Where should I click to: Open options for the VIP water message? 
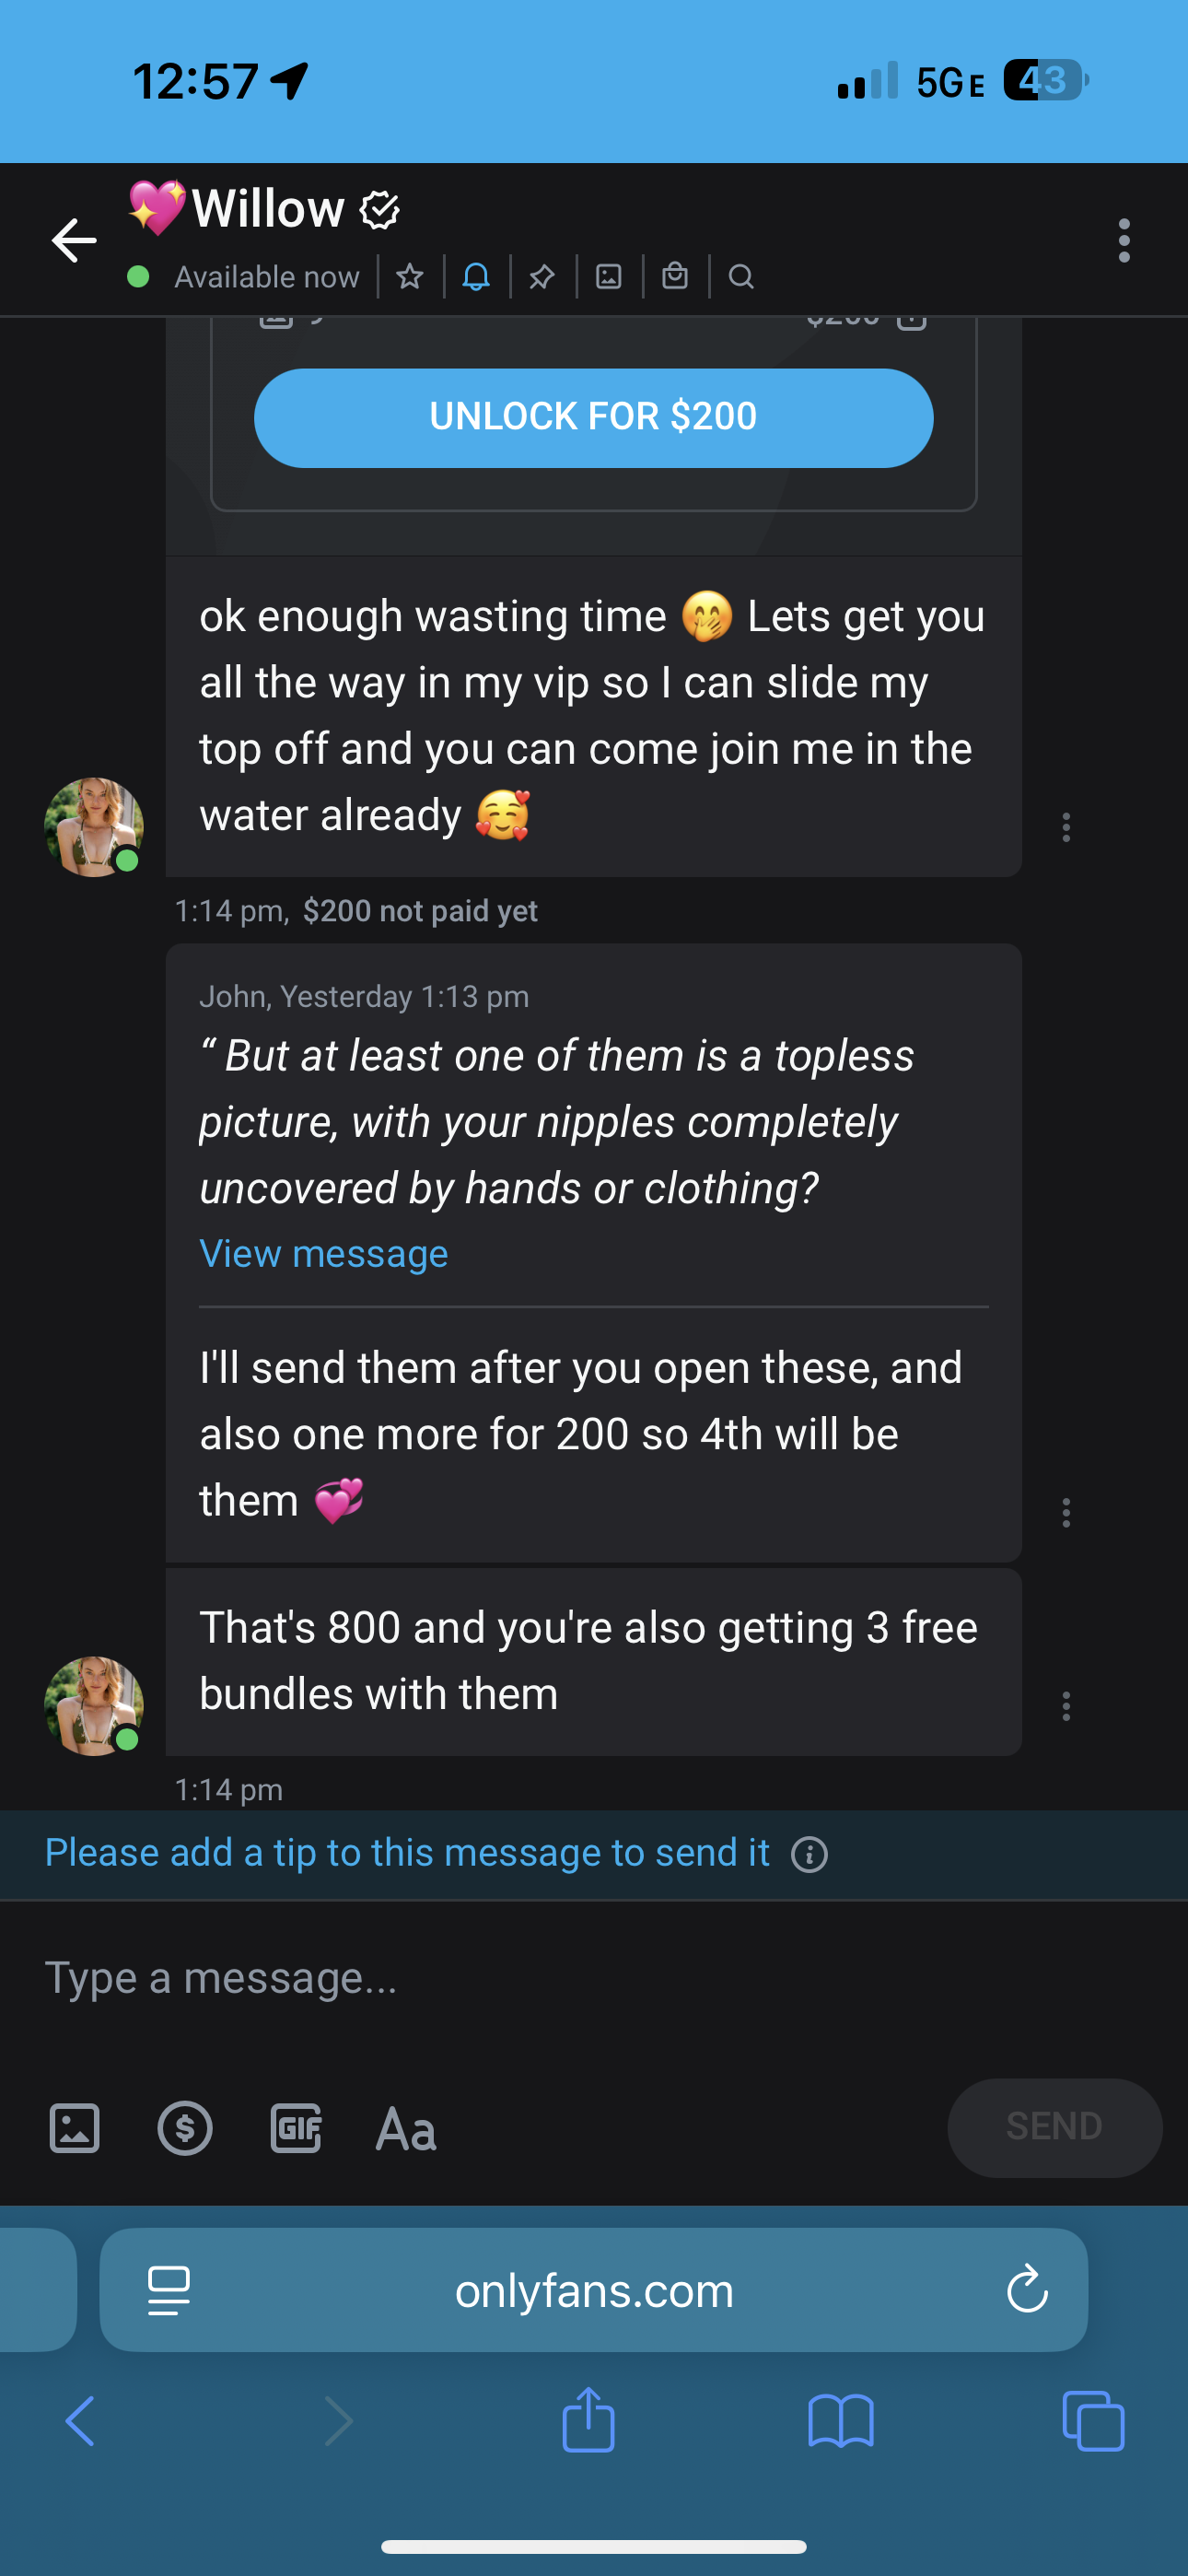(x=1066, y=827)
